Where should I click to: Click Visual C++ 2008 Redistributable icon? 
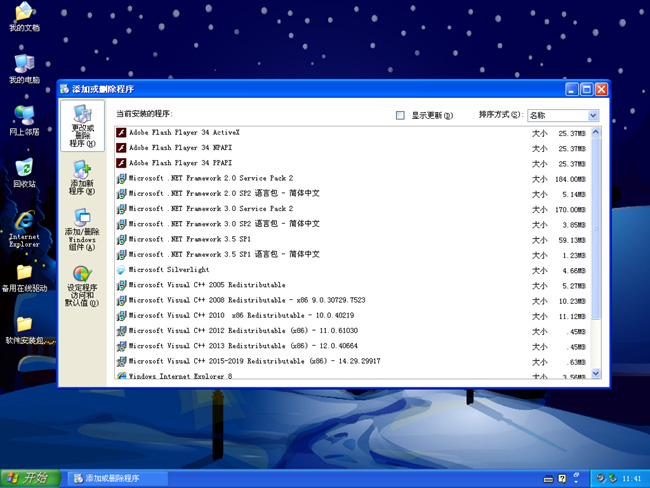click(x=121, y=301)
